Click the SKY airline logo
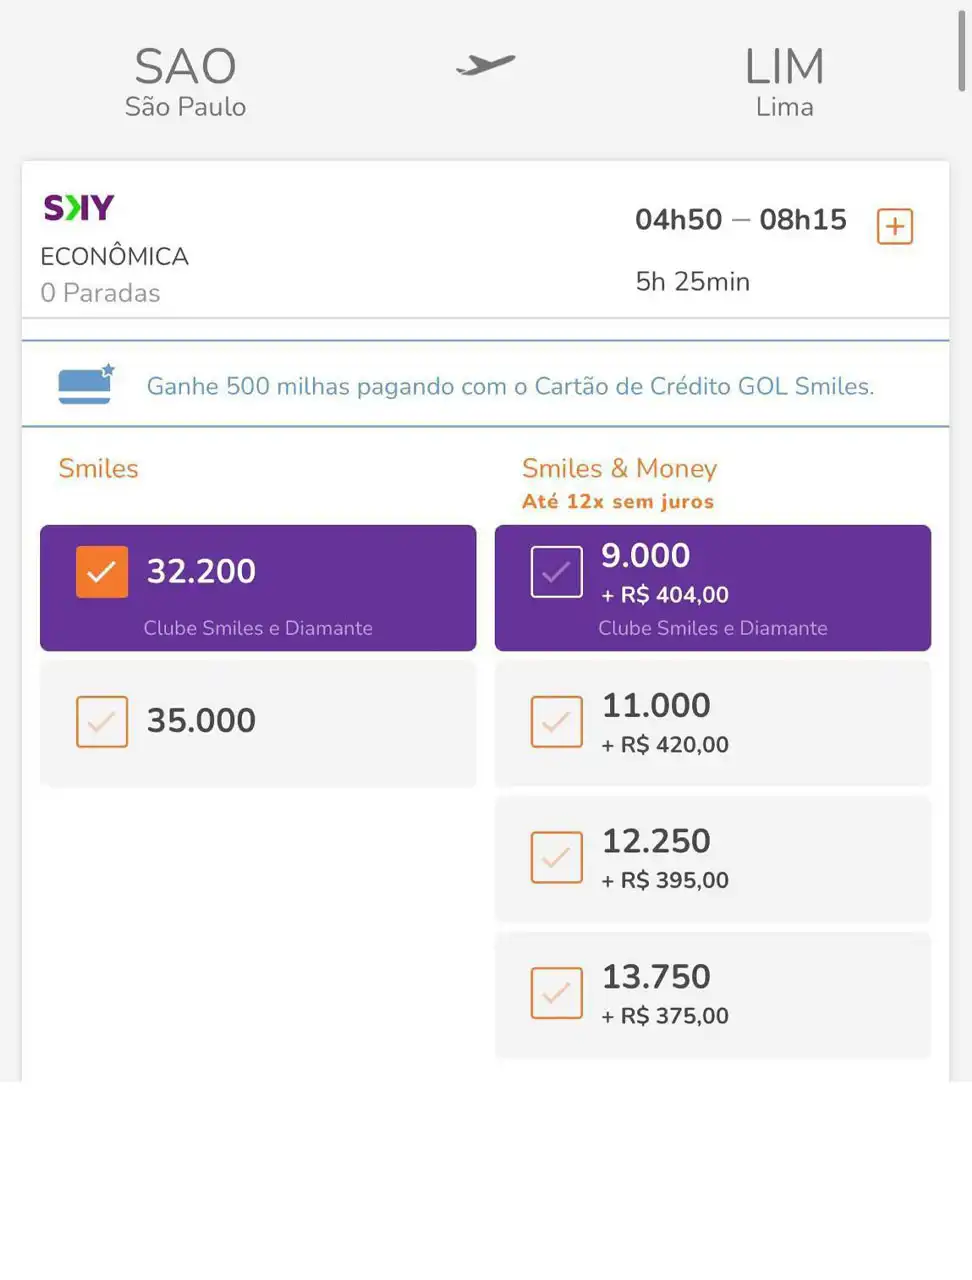972x1280 pixels. (x=79, y=207)
